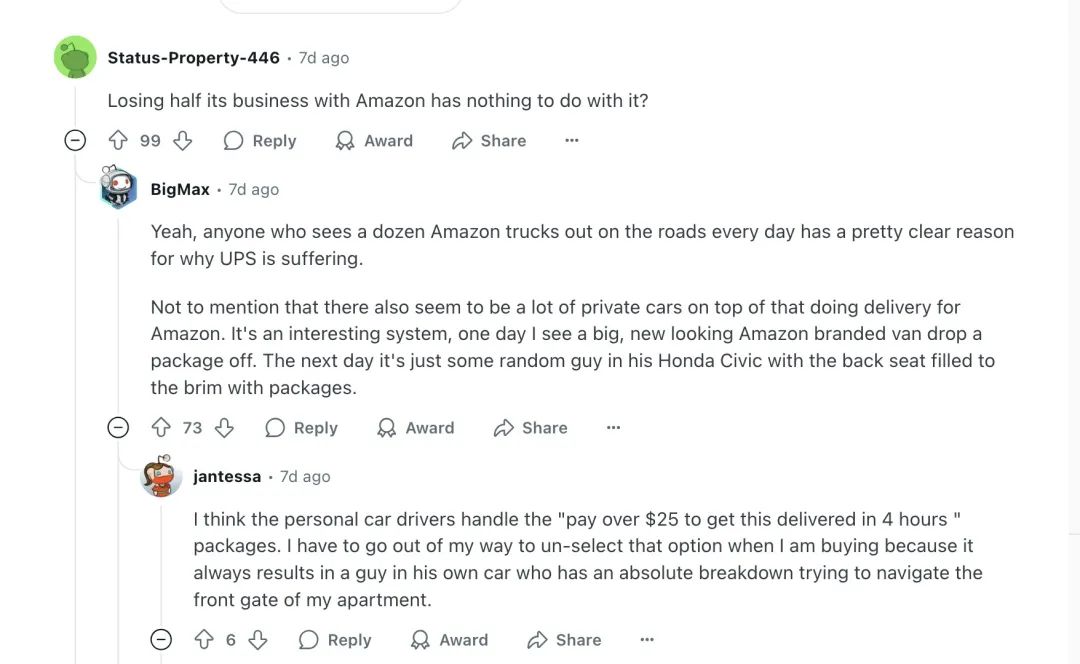
Task: Downvote BigMax's comment with 73 points
Action: pyautogui.click(x=225, y=428)
